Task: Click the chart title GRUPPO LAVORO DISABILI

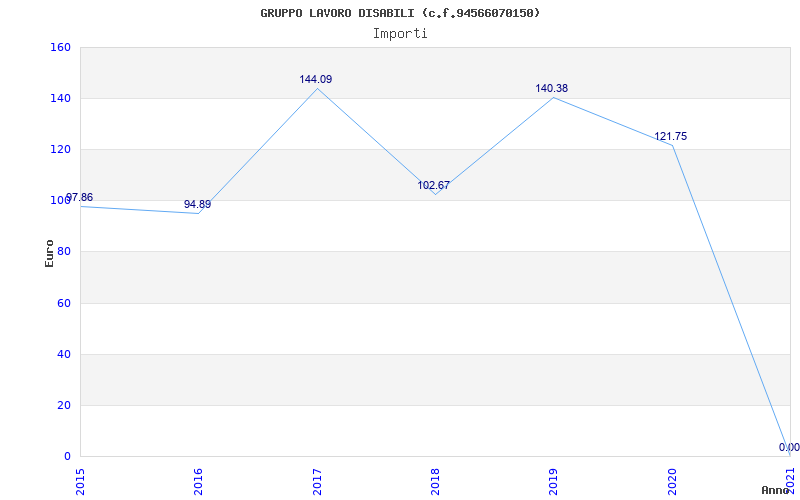Action: click(x=400, y=13)
